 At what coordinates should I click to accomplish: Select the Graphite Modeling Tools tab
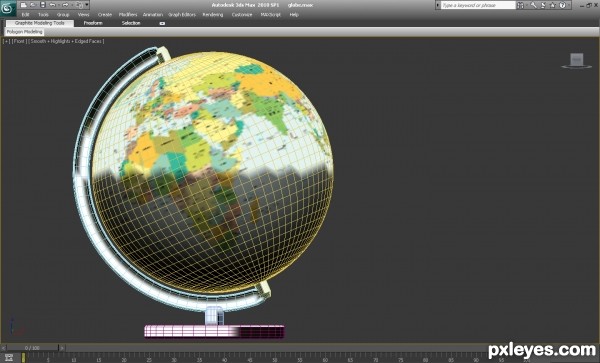point(40,23)
